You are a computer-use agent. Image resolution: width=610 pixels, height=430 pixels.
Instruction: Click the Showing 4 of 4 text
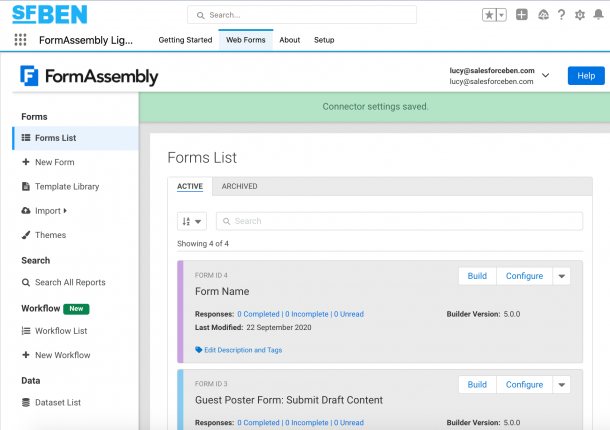pos(203,244)
